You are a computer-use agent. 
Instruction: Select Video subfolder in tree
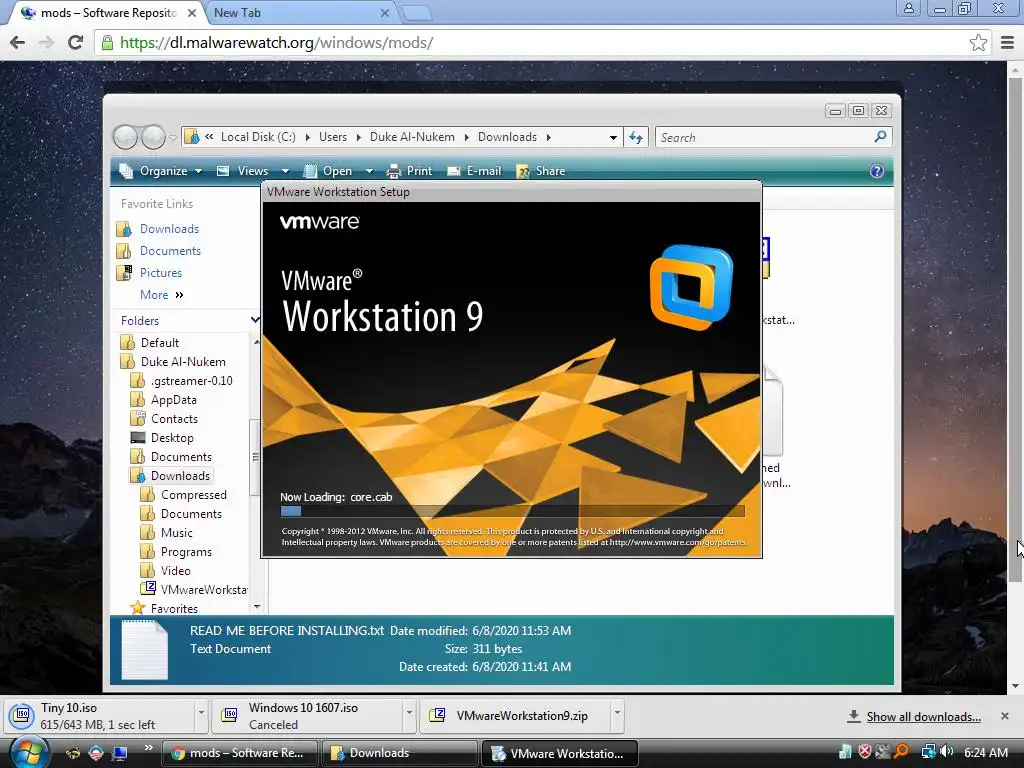[175, 571]
